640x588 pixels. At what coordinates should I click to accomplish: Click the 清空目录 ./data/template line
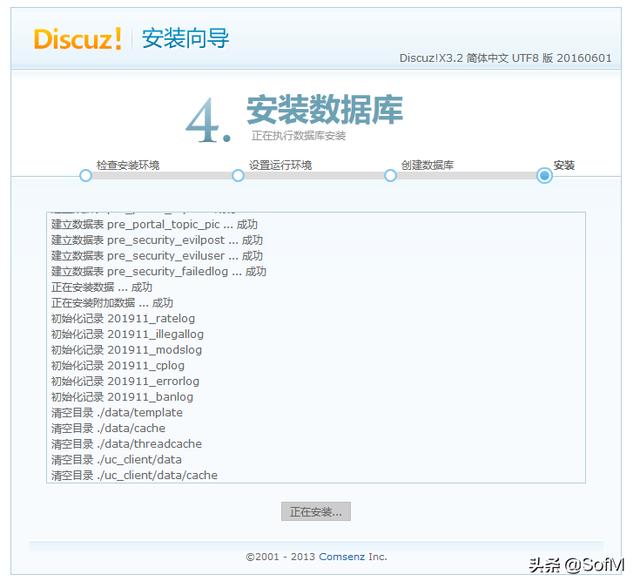pyautogui.click(x=117, y=413)
